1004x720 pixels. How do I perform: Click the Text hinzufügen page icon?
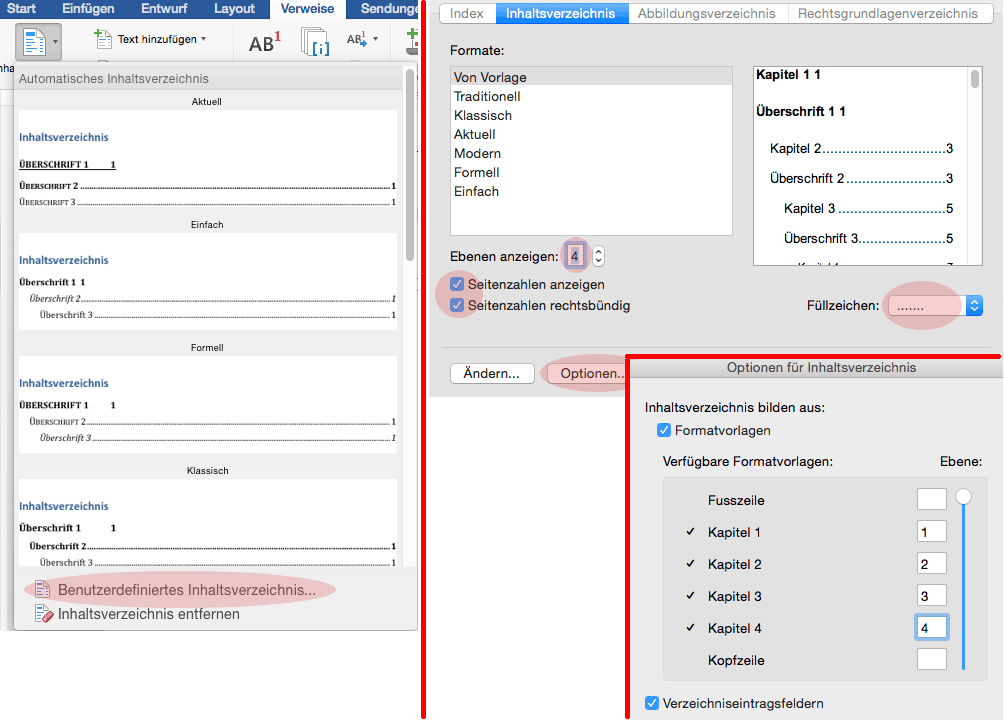[x=103, y=40]
